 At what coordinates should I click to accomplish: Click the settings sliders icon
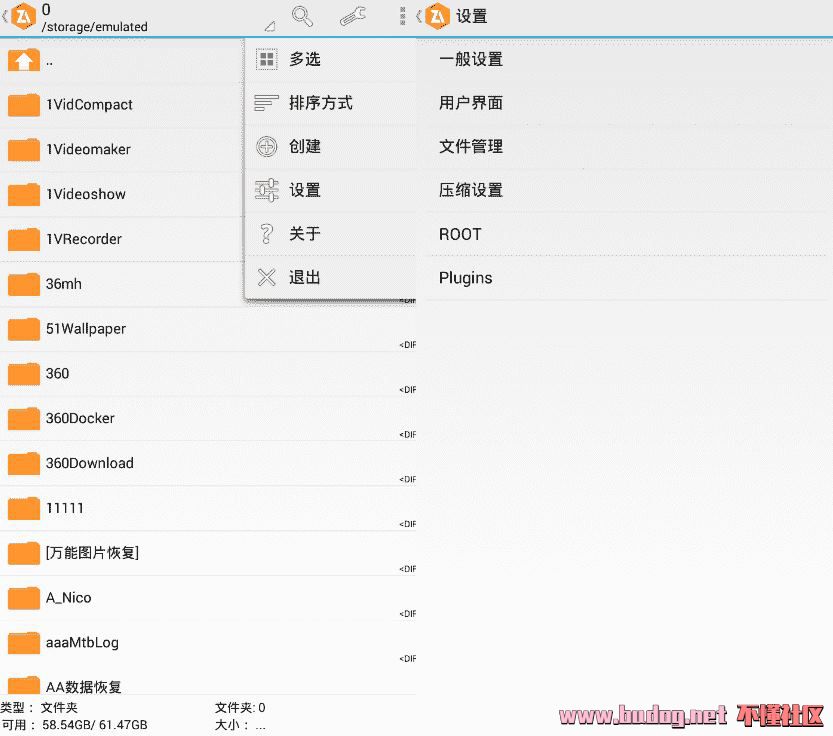point(267,190)
